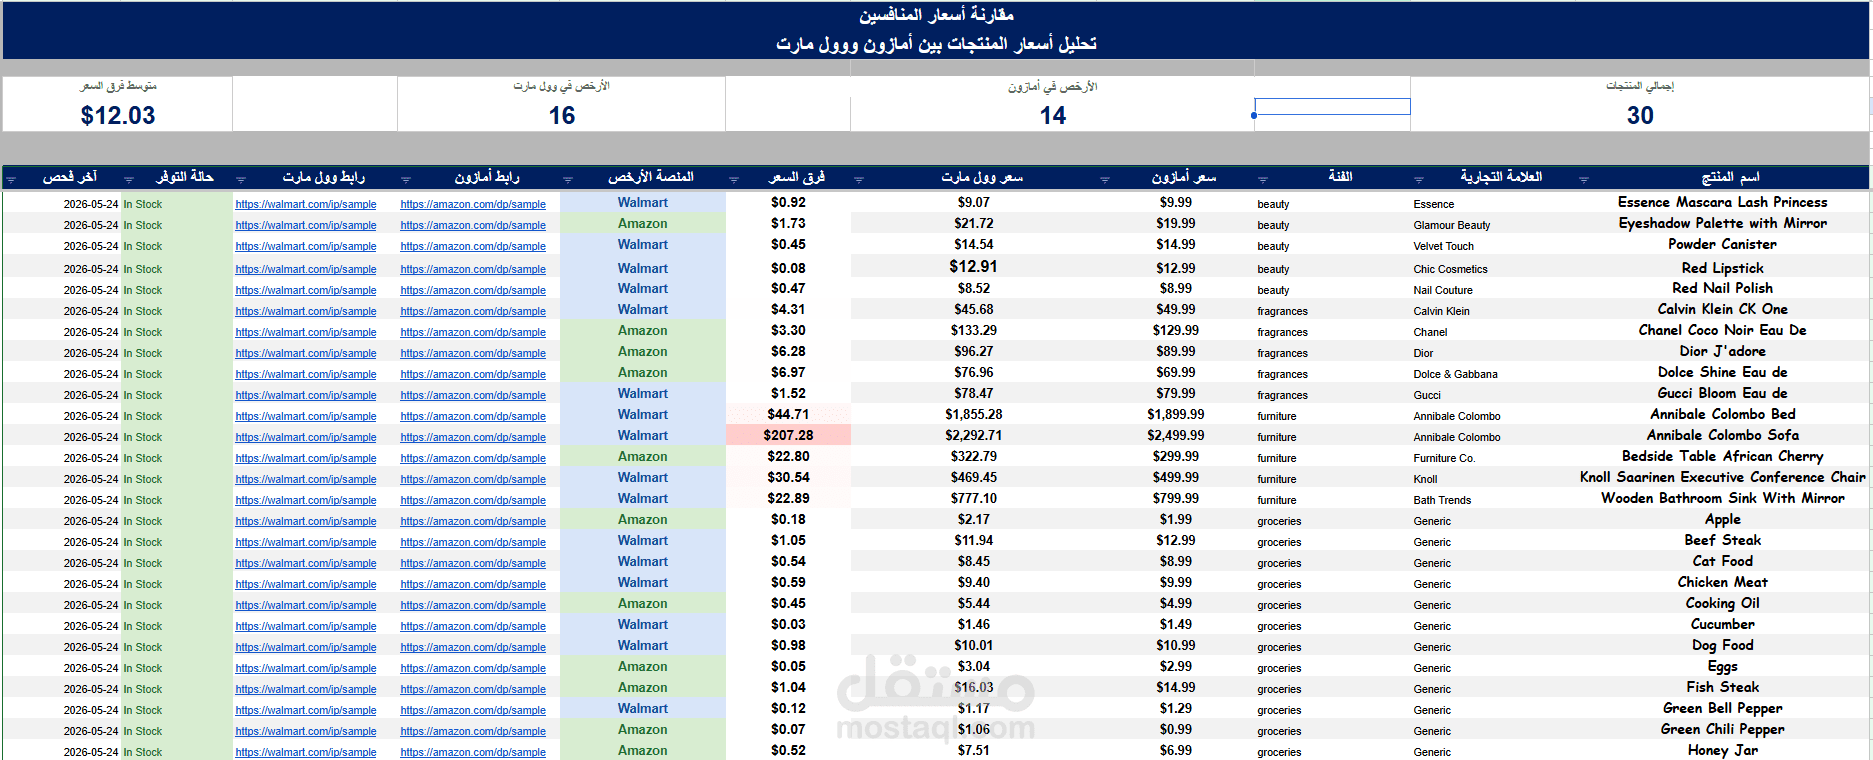The image size is (1873, 760).
Task: Select the highlighted $207.28 price difference cell
Action: (788, 435)
